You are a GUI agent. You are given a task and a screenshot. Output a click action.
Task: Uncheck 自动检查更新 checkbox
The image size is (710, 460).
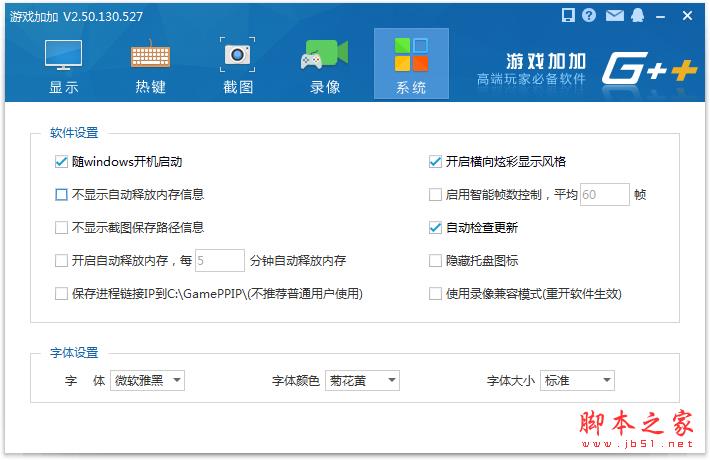[x=435, y=227]
